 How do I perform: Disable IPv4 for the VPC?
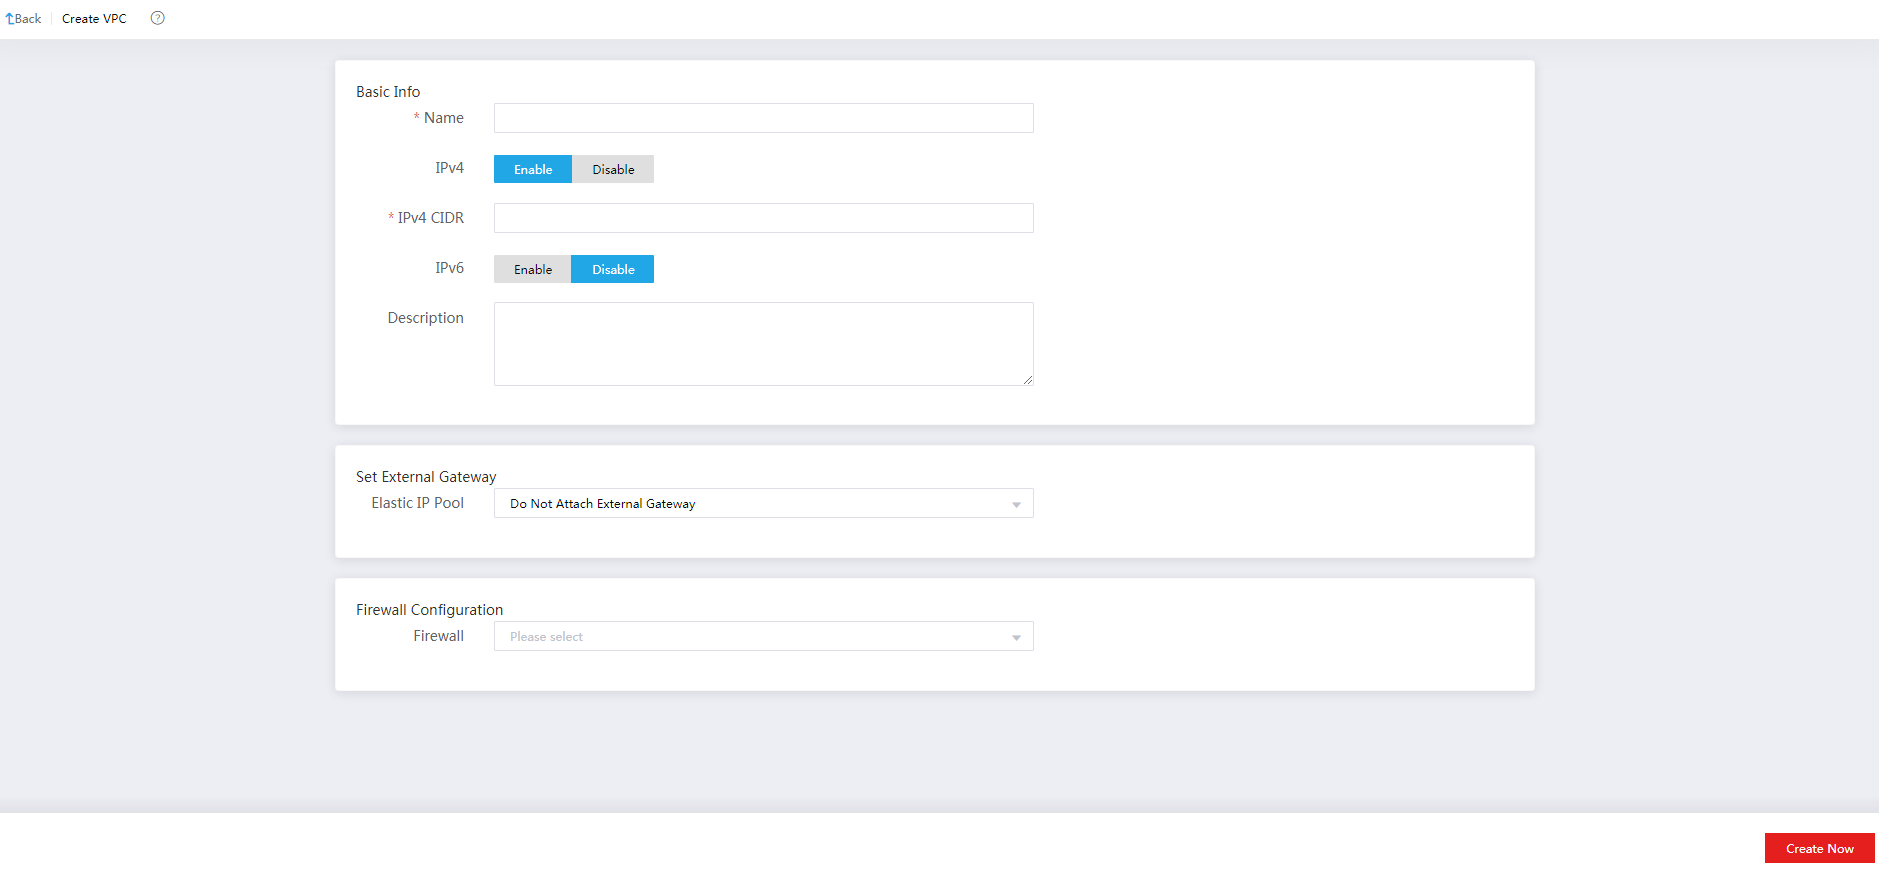click(x=612, y=169)
